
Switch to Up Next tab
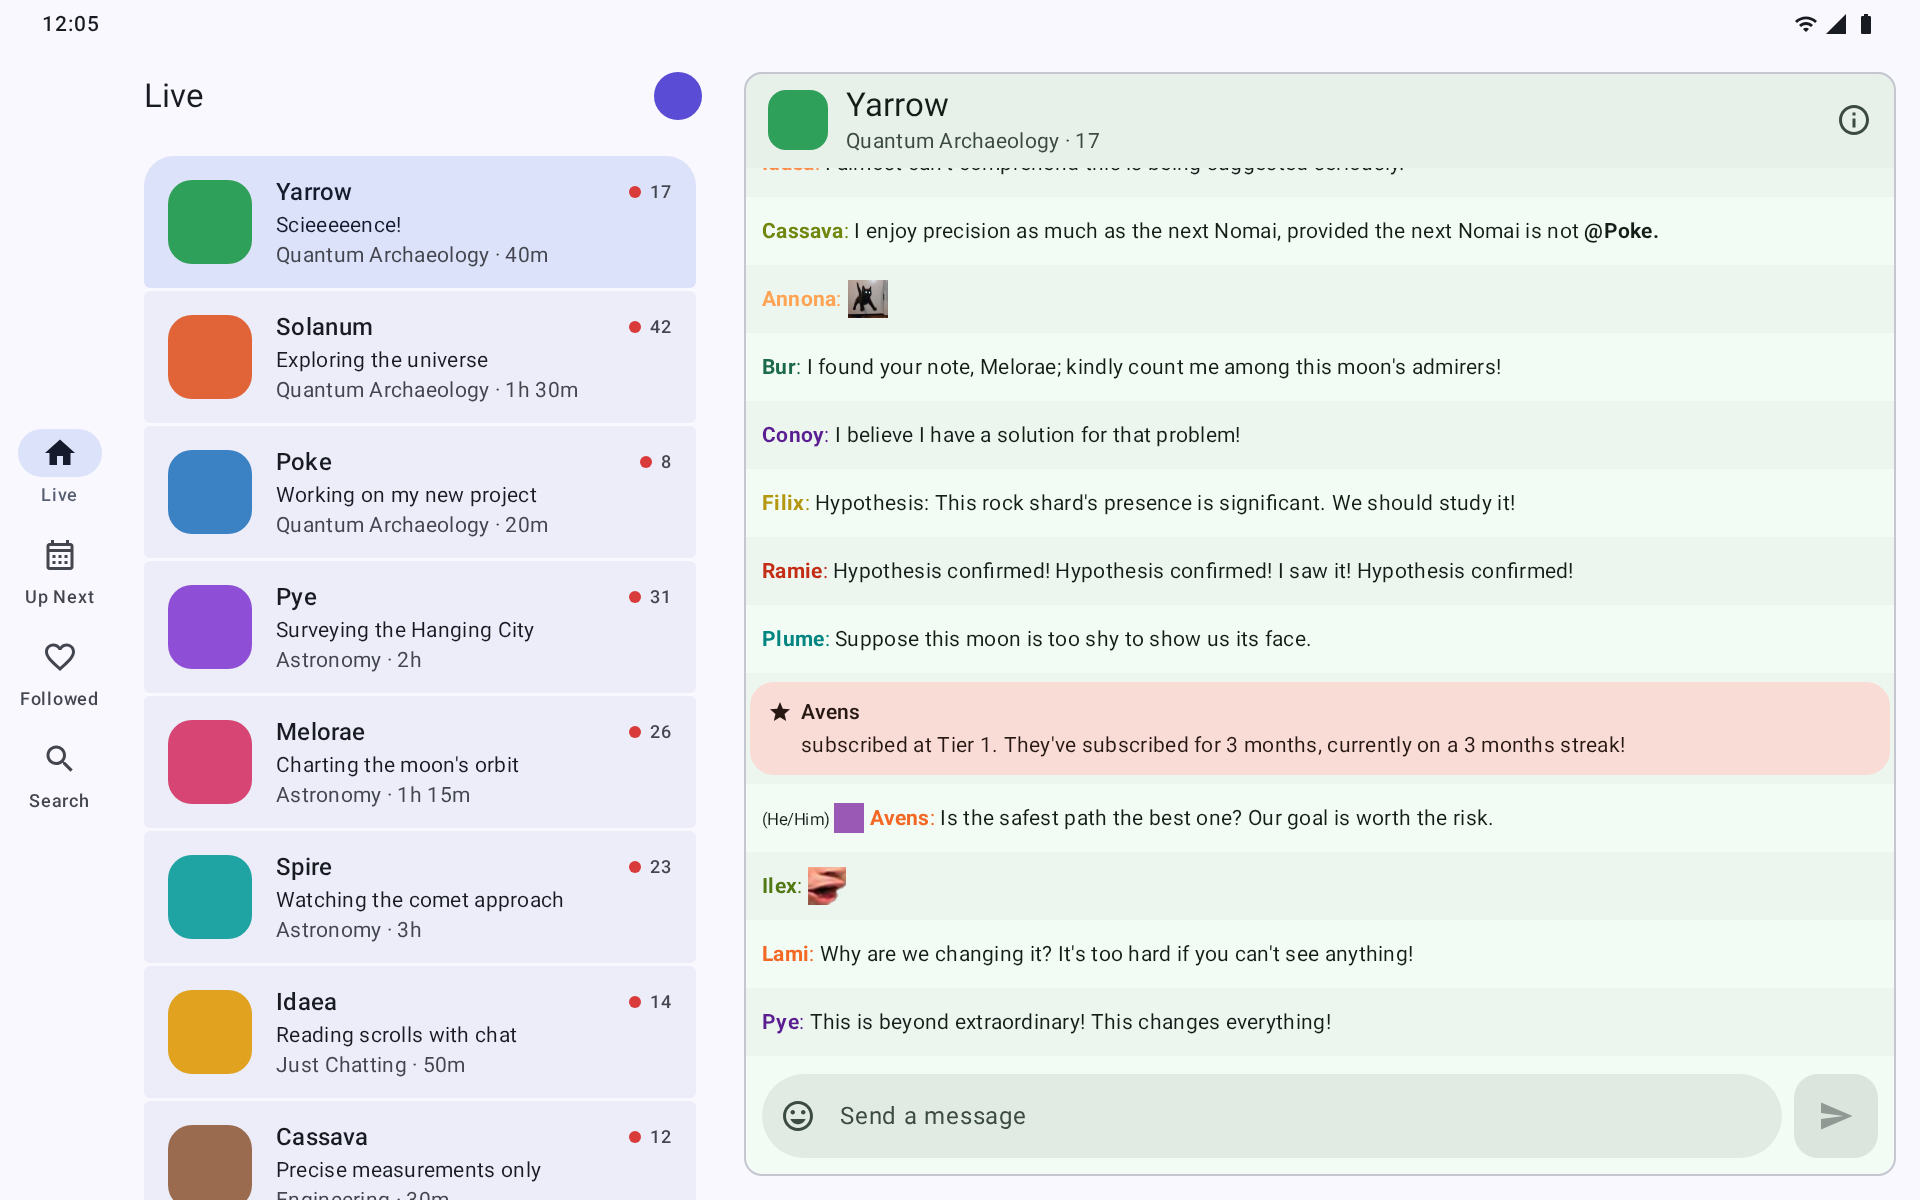(x=59, y=572)
